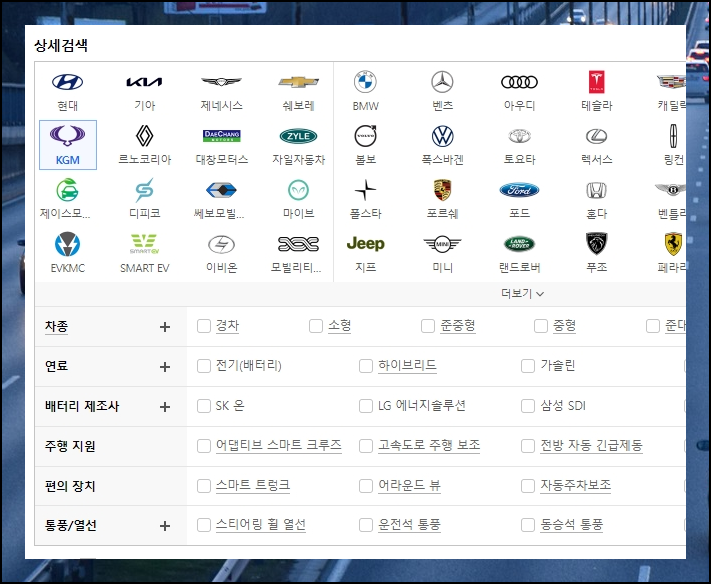The image size is (711, 584).
Task: Pick the Peugeot (푸조) logo
Action: (596, 243)
